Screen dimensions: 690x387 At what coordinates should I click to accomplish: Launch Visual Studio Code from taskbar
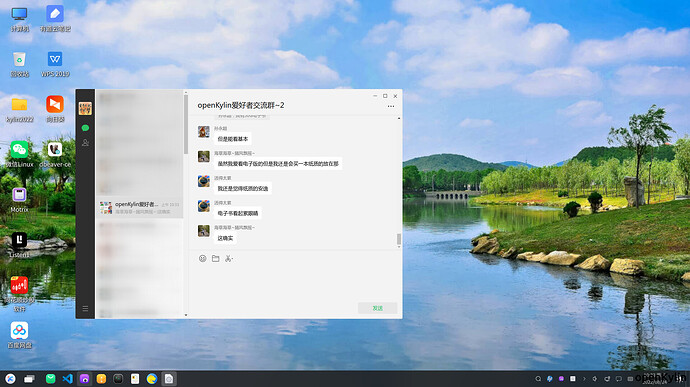click(x=67, y=379)
